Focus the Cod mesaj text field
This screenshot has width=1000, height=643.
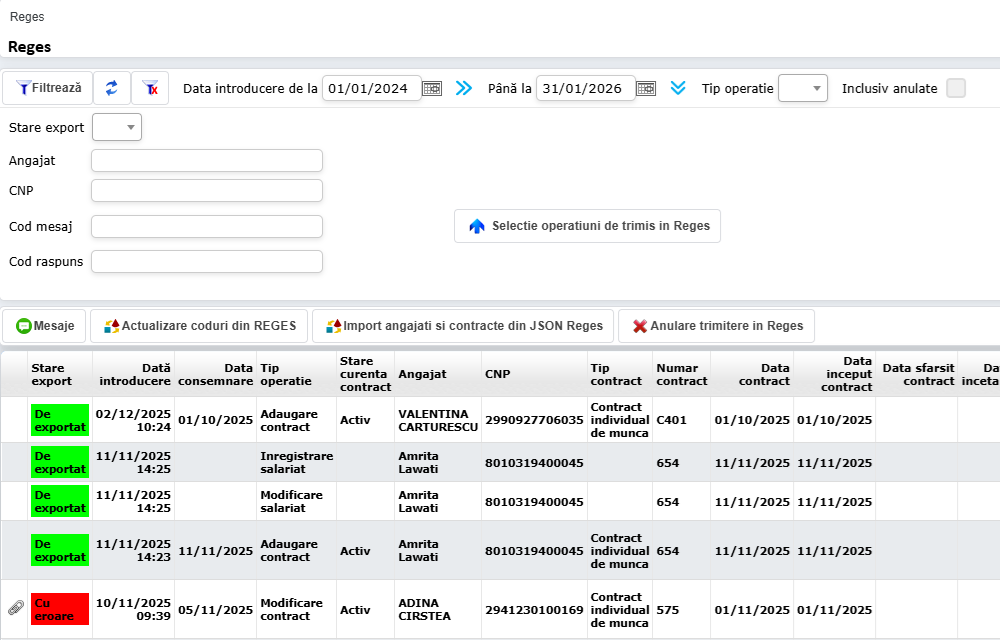pyautogui.click(x=207, y=226)
